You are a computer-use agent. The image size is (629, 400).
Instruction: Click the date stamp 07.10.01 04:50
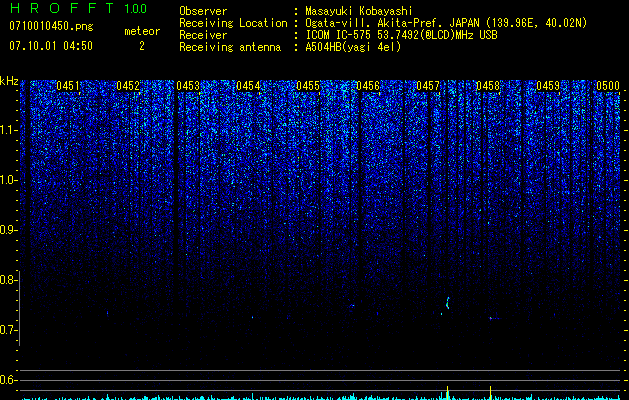(51, 46)
